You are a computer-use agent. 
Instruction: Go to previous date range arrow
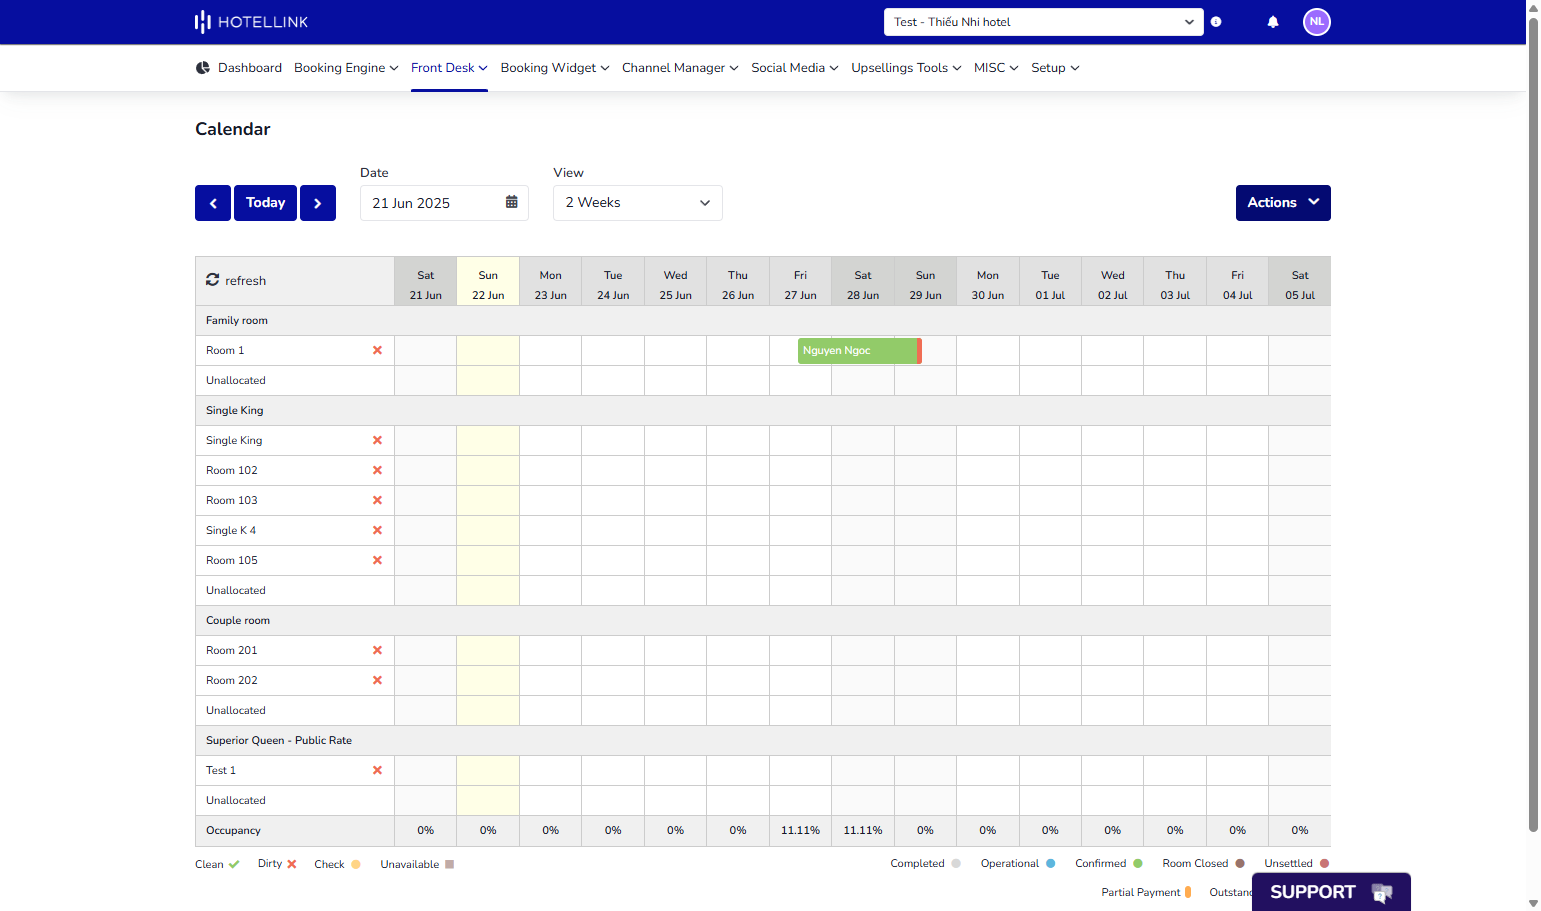pyautogui.click(x=213, y=203)
